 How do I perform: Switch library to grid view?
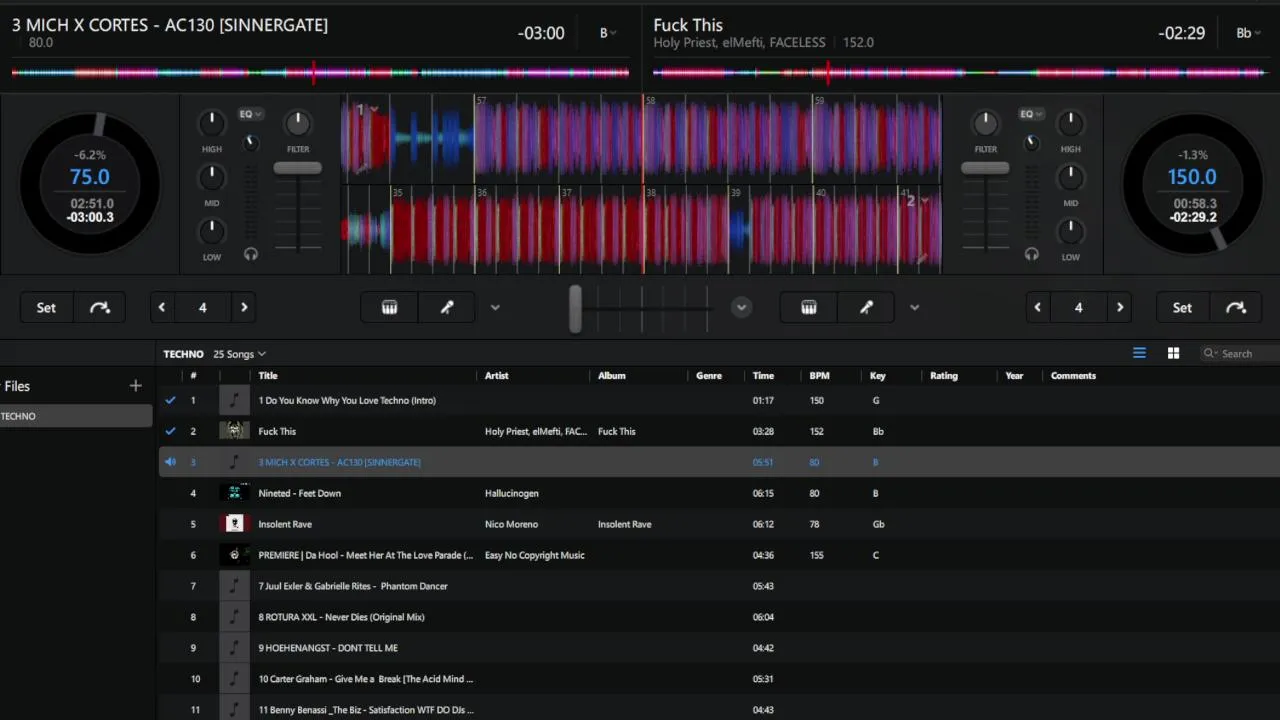[x=1173, y=353]
